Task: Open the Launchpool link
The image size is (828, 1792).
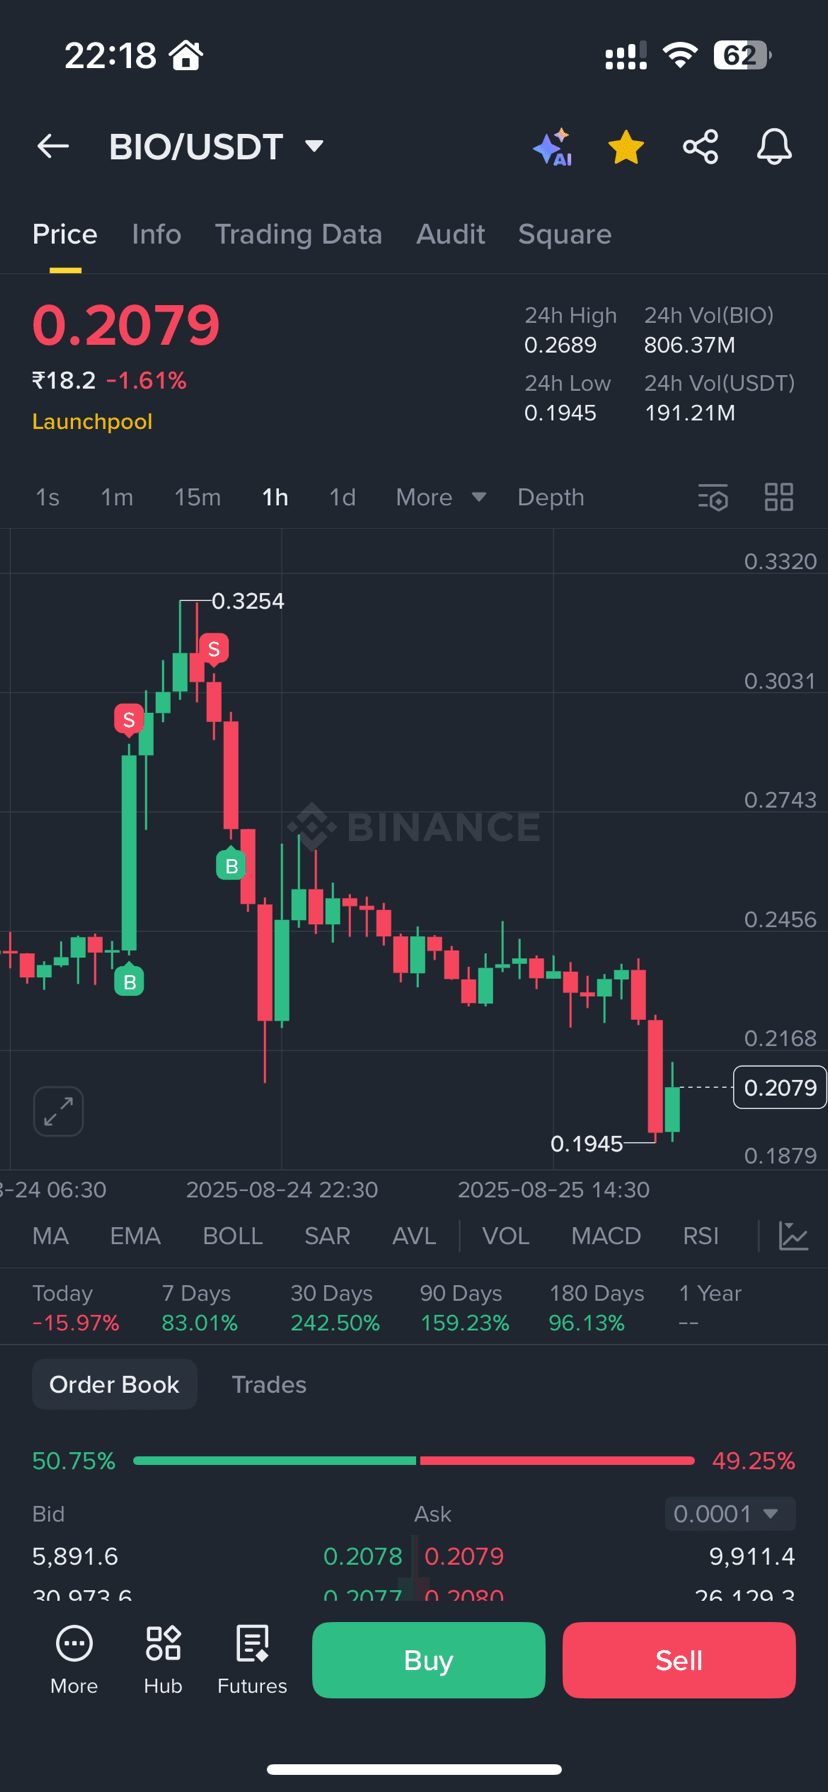Action: pos(92,421)
